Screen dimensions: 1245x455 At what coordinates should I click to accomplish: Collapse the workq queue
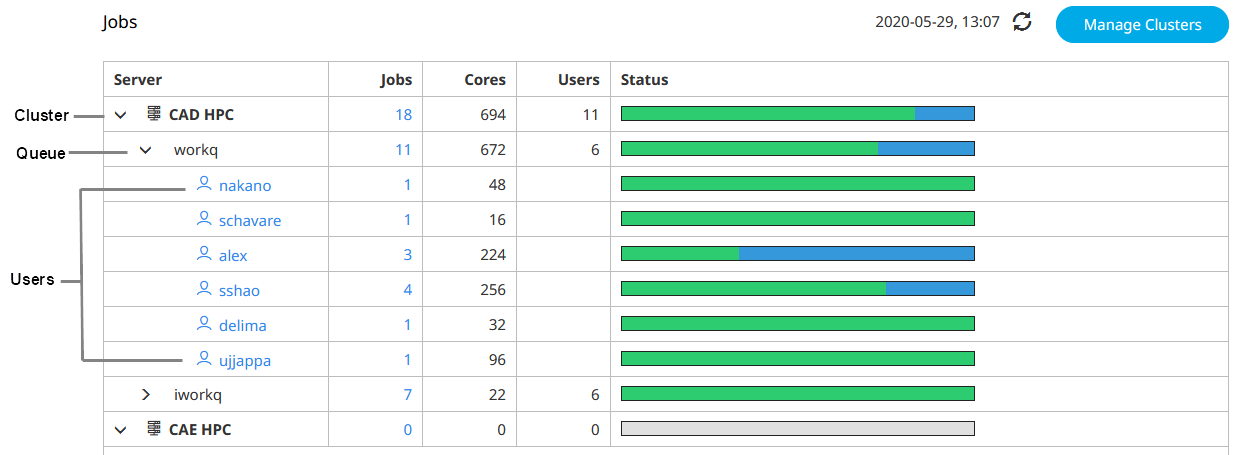coord(146,150)
